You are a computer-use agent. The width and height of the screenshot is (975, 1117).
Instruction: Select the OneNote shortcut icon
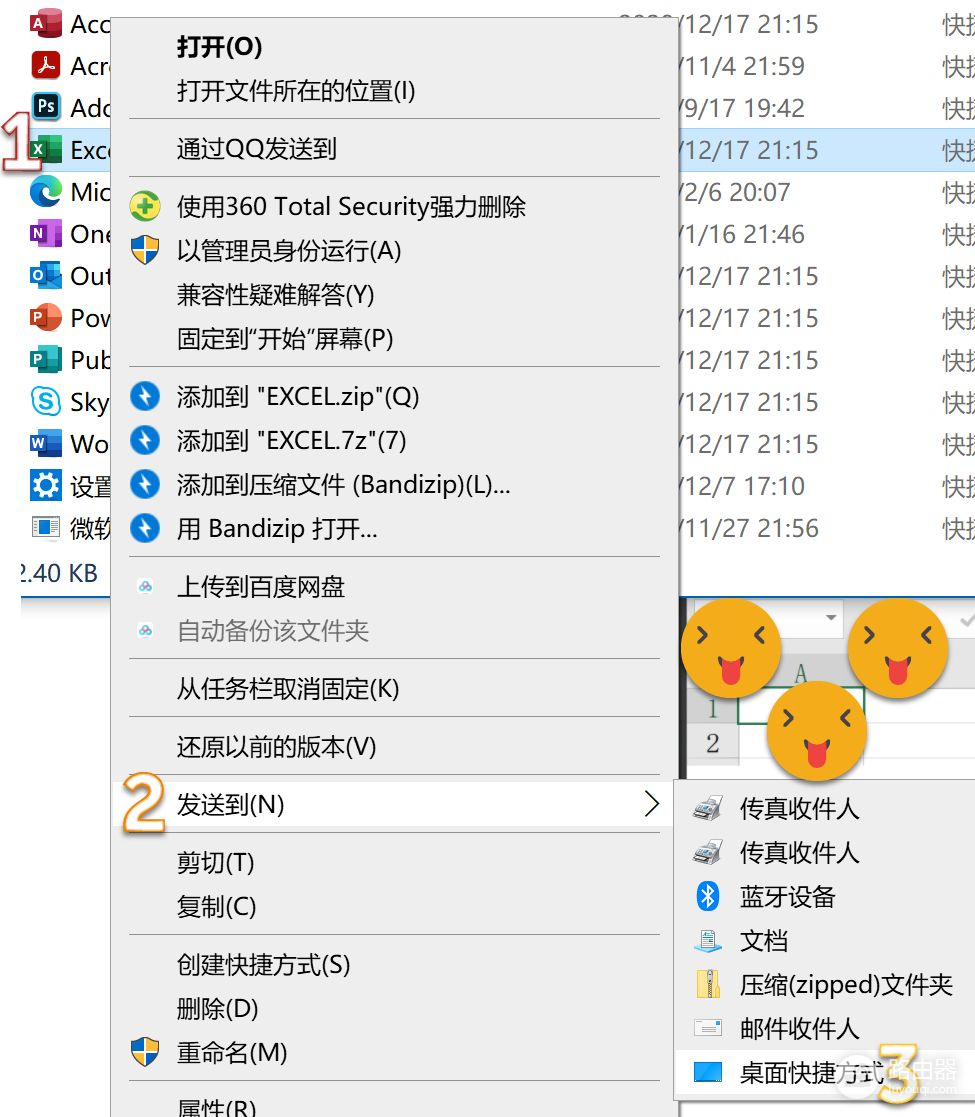pyautogui.click(x=46, y=234)
